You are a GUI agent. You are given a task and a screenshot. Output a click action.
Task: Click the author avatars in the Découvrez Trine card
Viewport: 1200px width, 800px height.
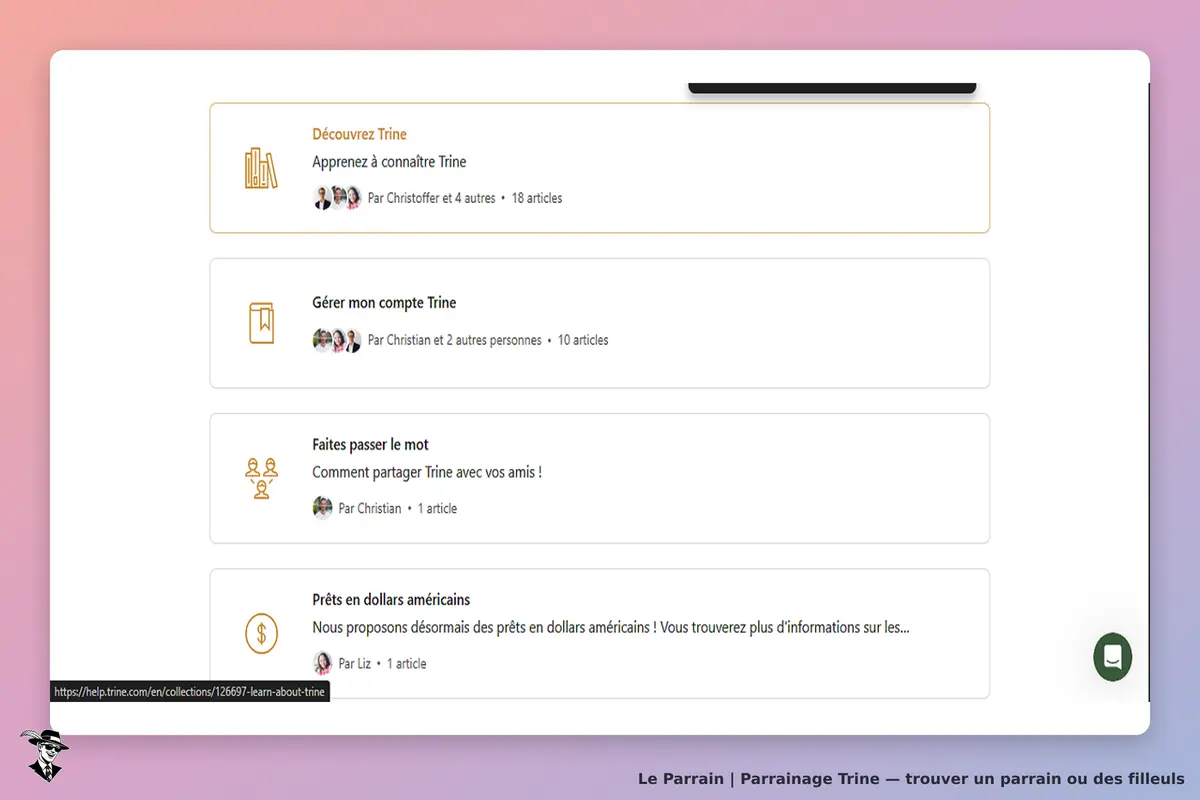click(337, 198)
